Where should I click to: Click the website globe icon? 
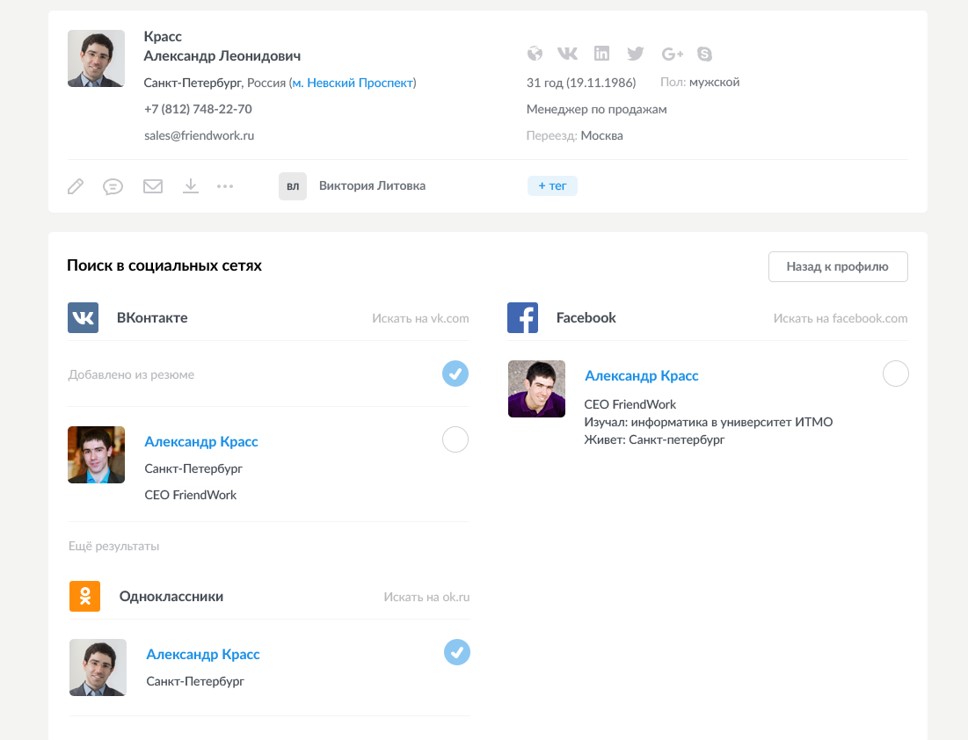coord(535,52)
